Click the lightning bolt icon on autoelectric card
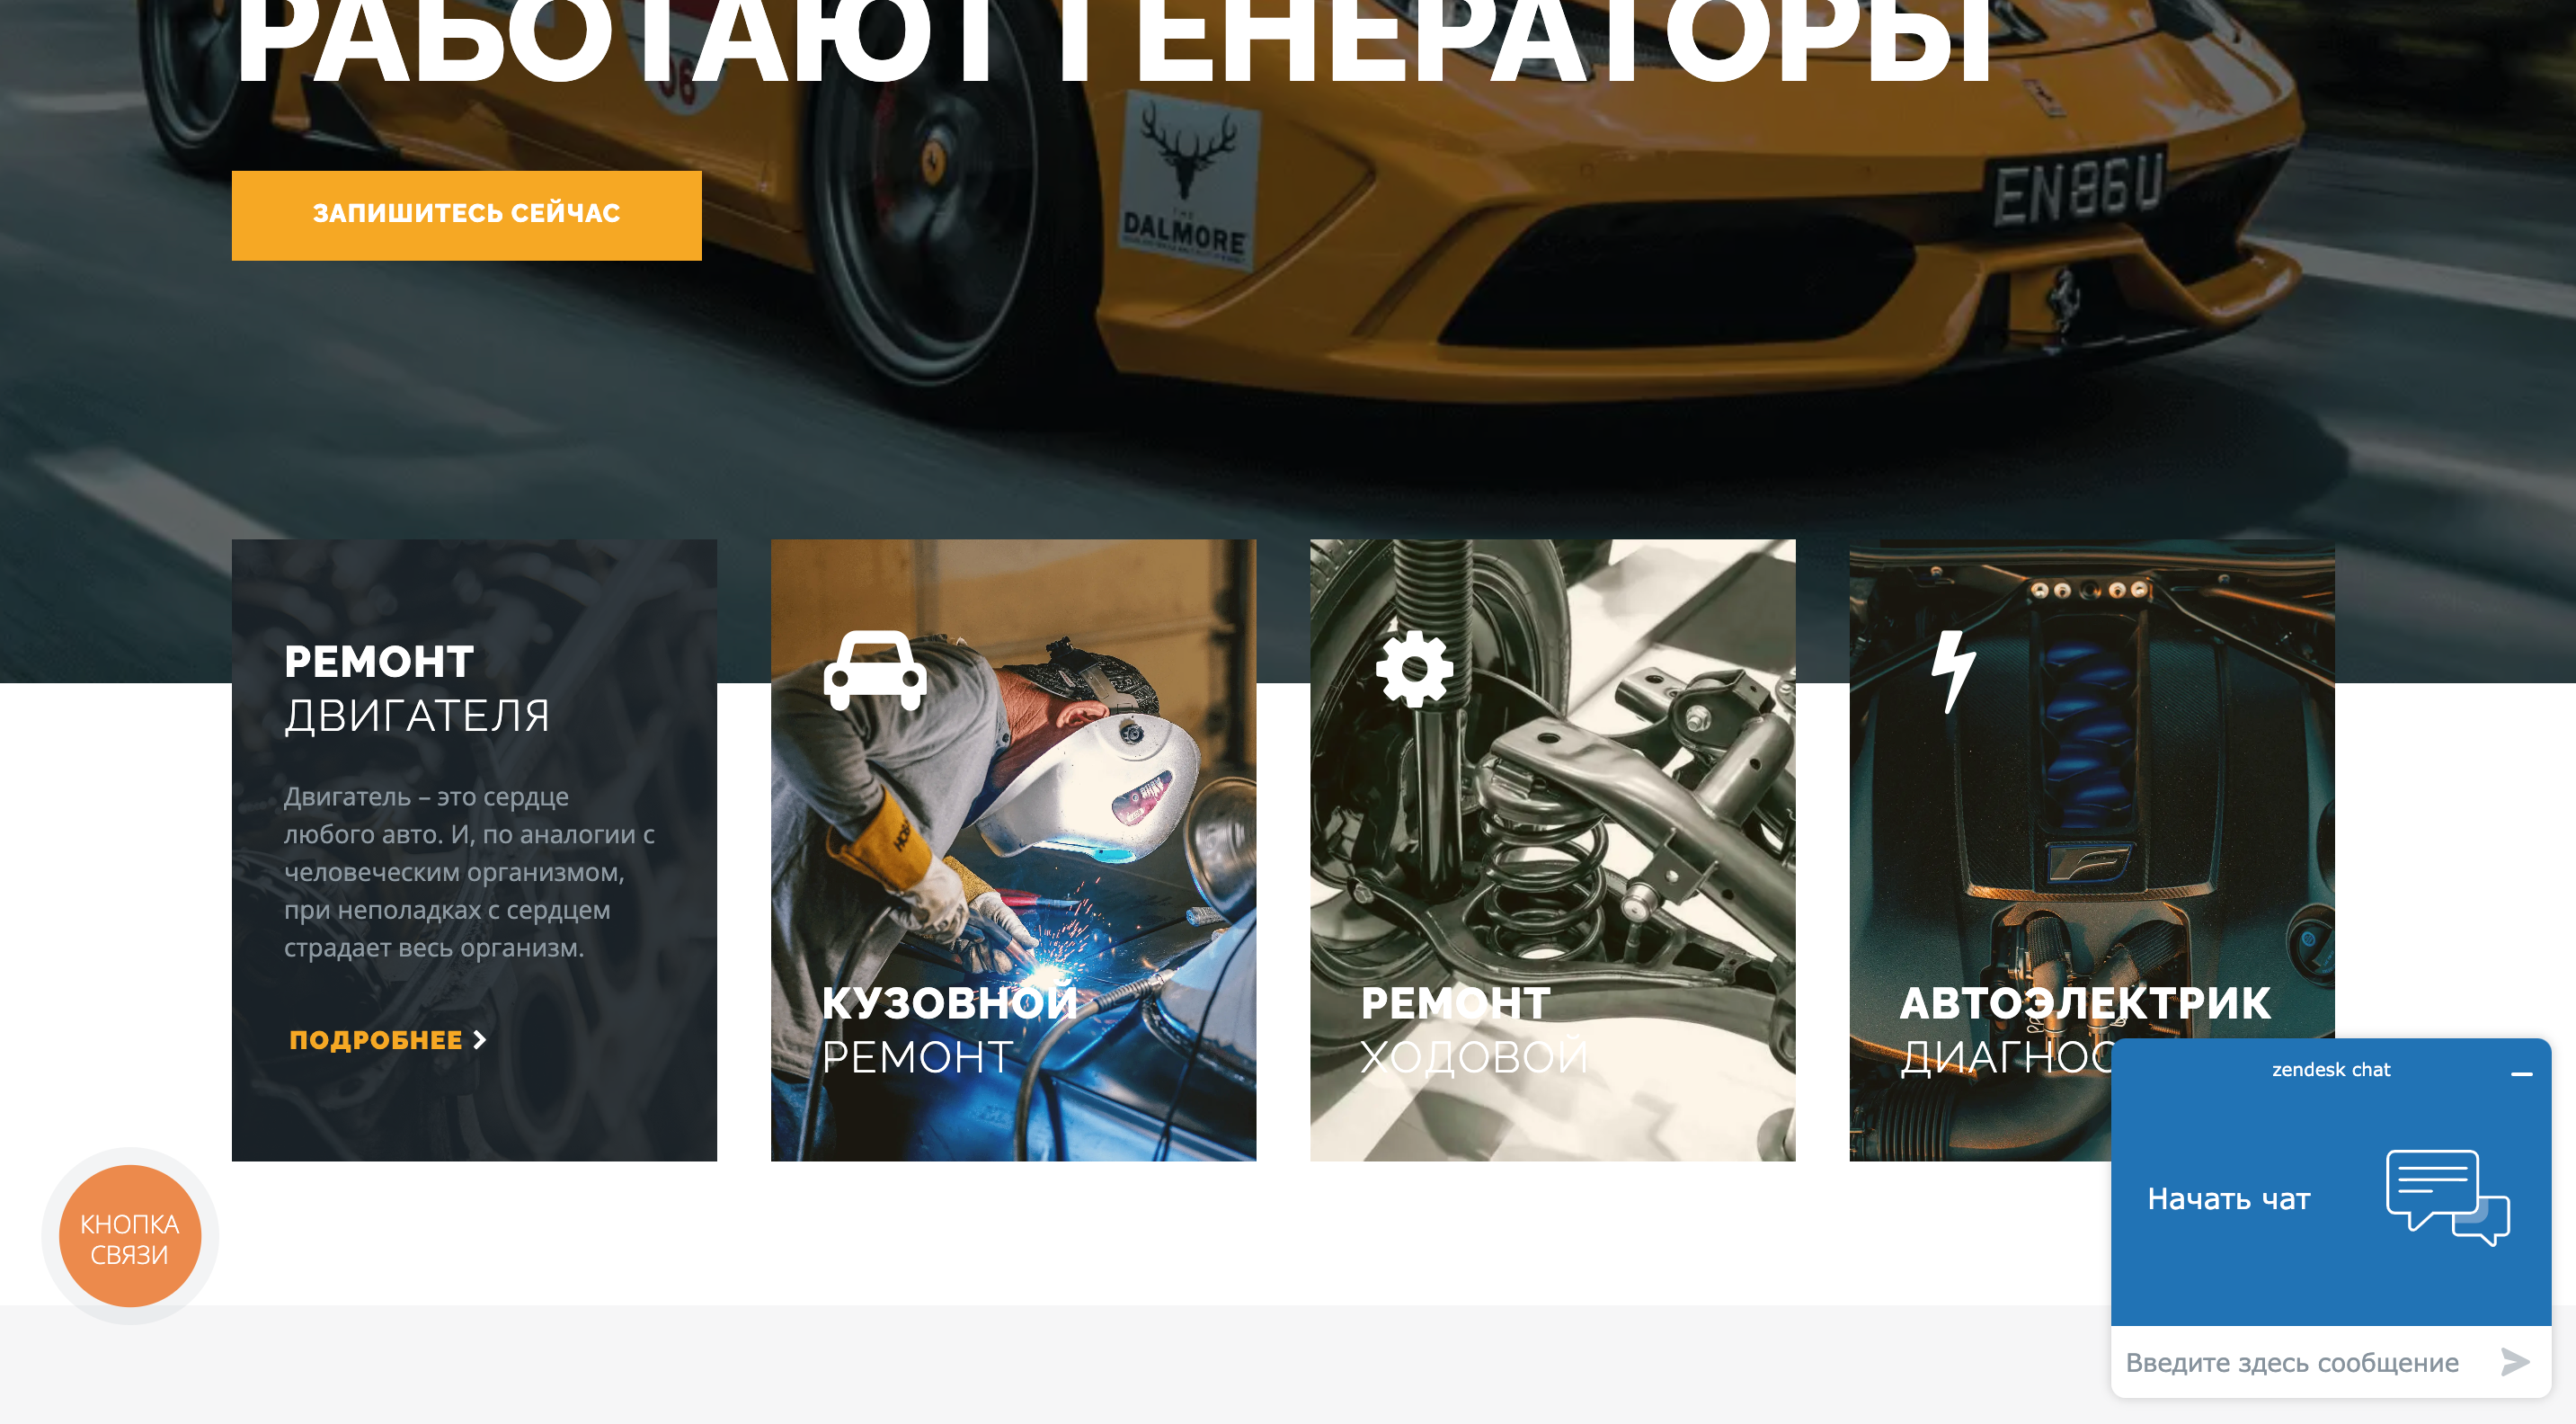The width and height of the screenshot is (2576, 1424). point(1953,671)
